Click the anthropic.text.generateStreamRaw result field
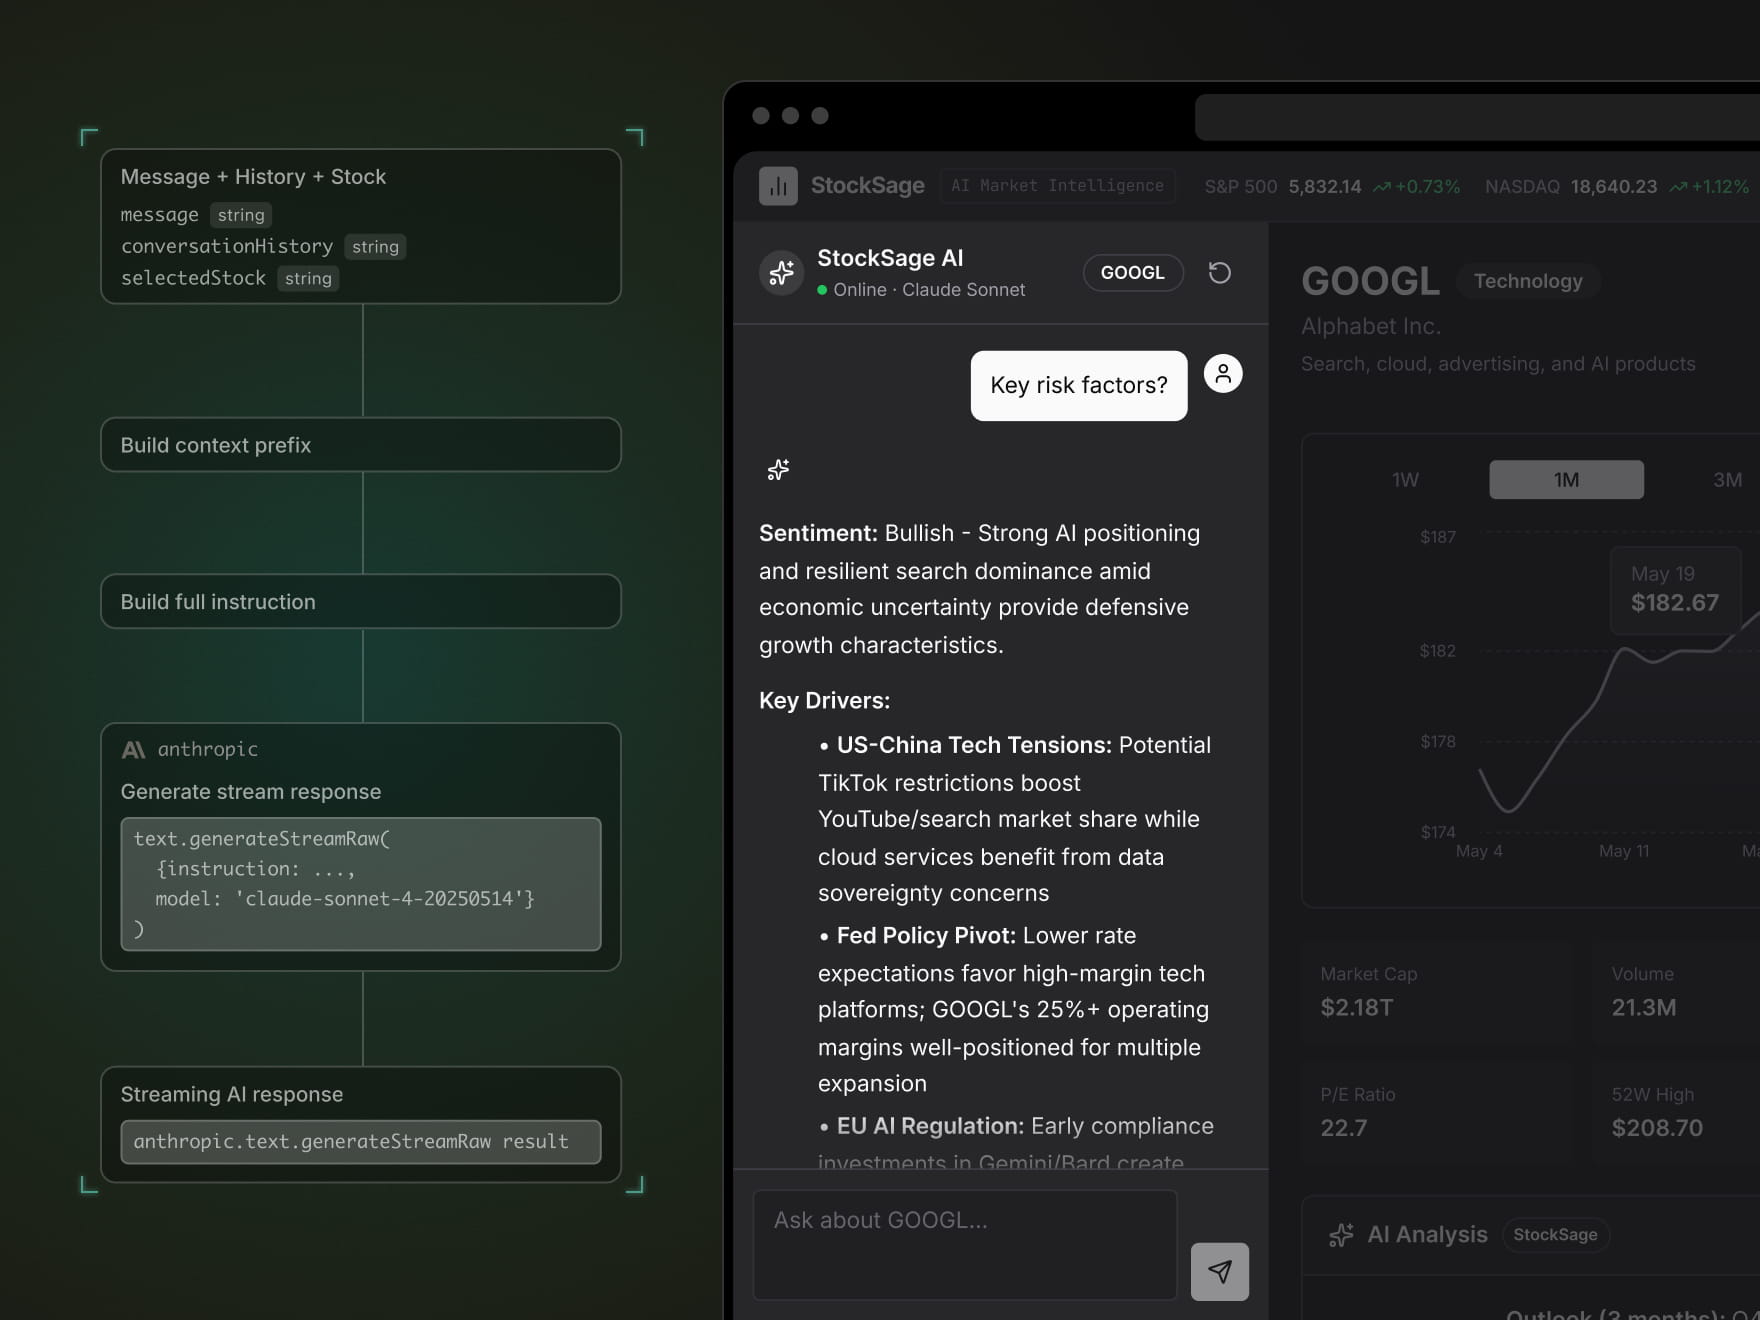The image size is (1760, 1320). [x=361, y=1142]
